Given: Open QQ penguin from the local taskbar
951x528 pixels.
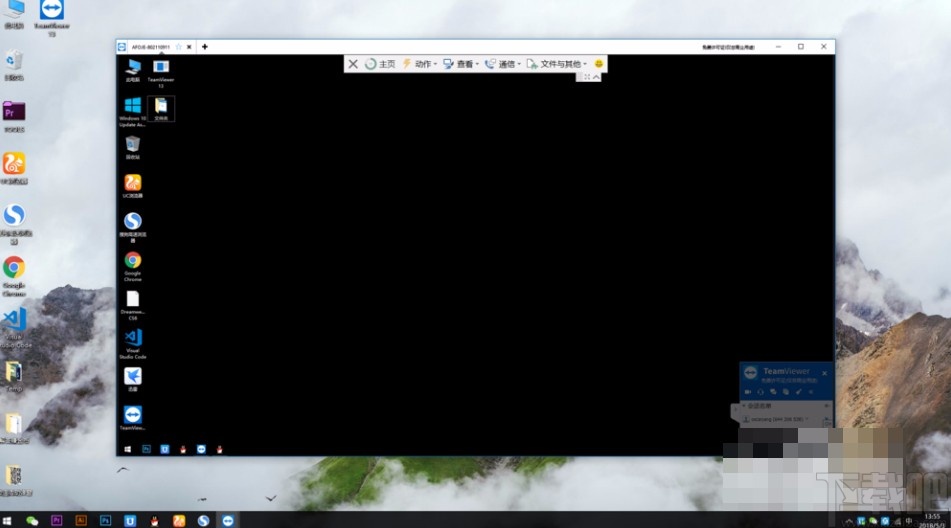Looking at the screenshot, I should click(155, 521).
